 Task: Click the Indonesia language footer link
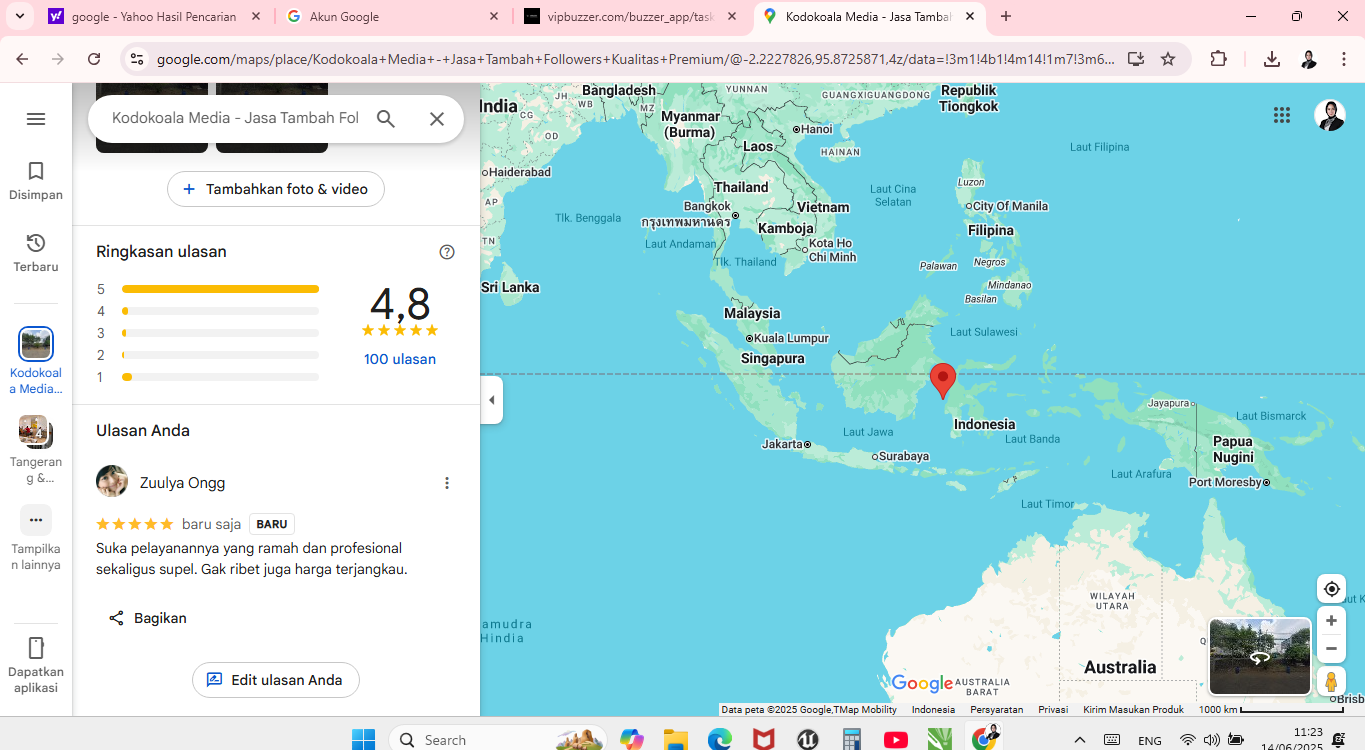coord(933,709)
